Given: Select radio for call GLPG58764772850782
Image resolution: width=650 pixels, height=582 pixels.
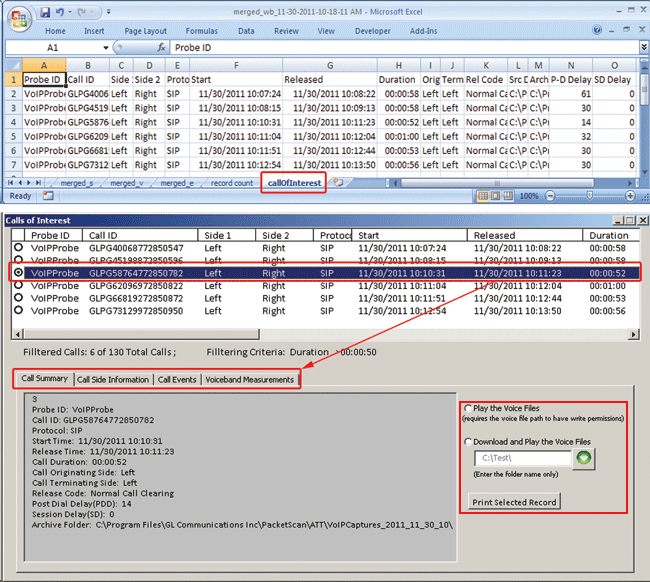Looking at the screenshot, I should pos(18,273).
